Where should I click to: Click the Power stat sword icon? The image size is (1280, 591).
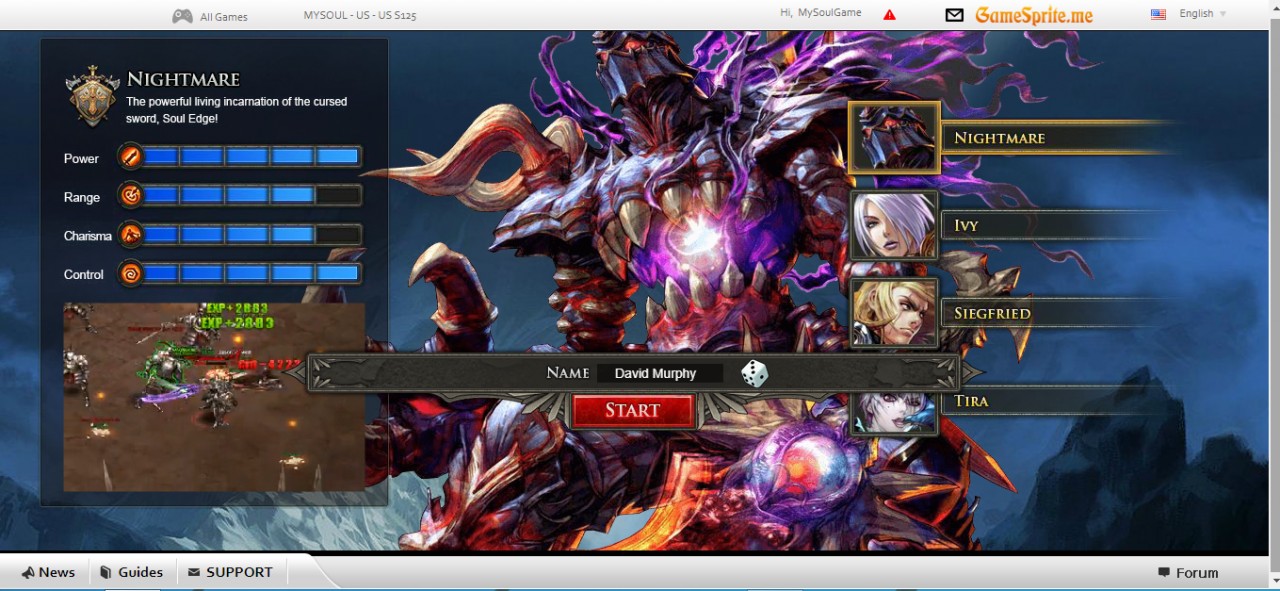coord(131,157)
